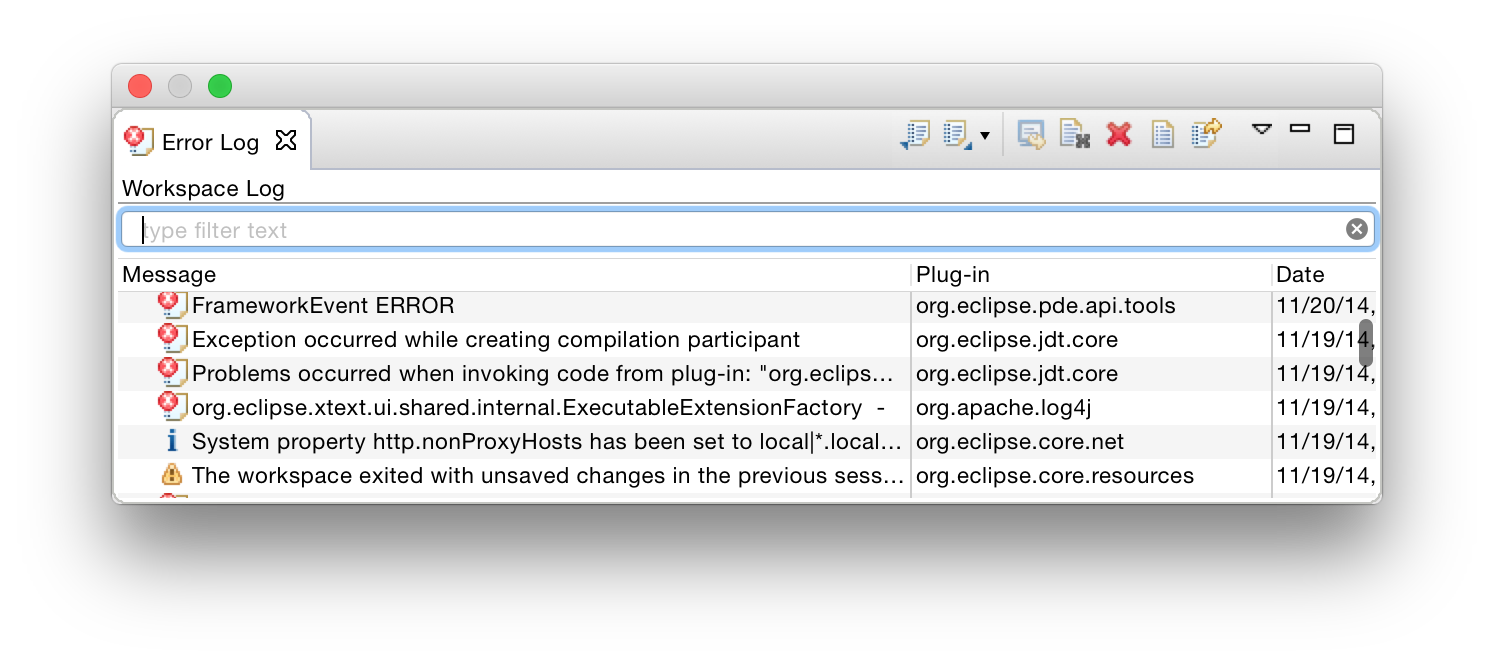
Task: Maximize the Error Log view panel
Action: click(x=1344, y=134)
